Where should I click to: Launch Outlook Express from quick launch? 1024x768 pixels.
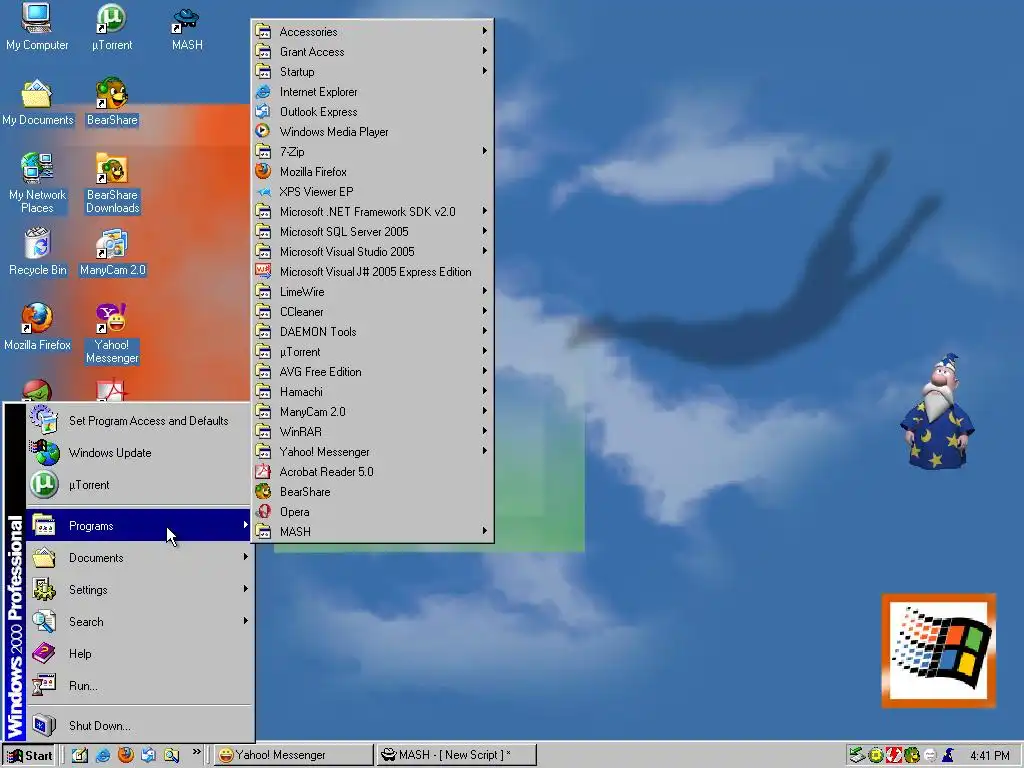(148, 755)
